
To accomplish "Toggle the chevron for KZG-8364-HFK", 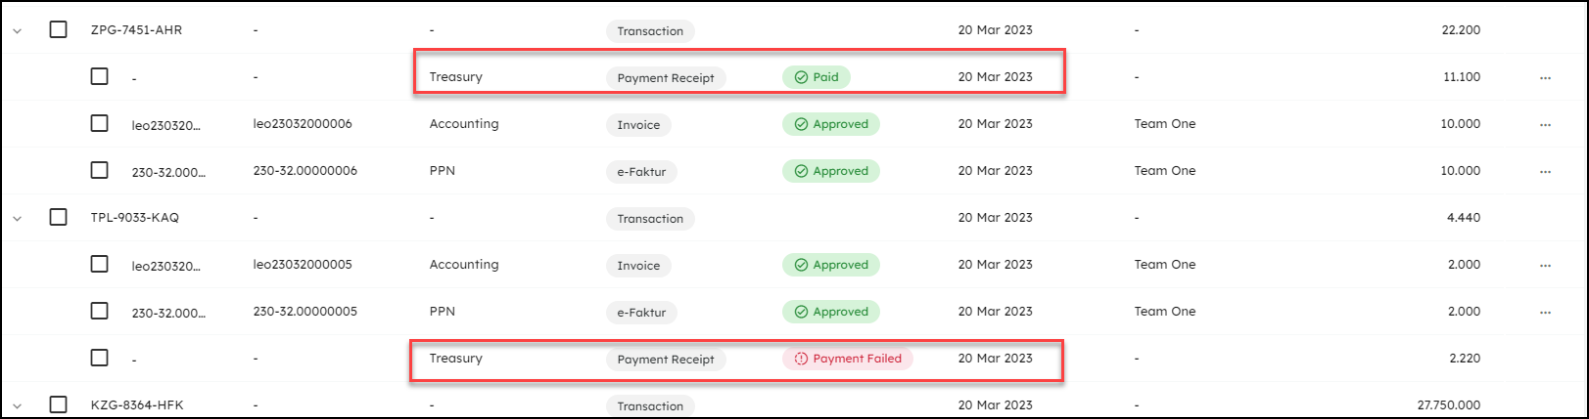I will pos(17,405).
